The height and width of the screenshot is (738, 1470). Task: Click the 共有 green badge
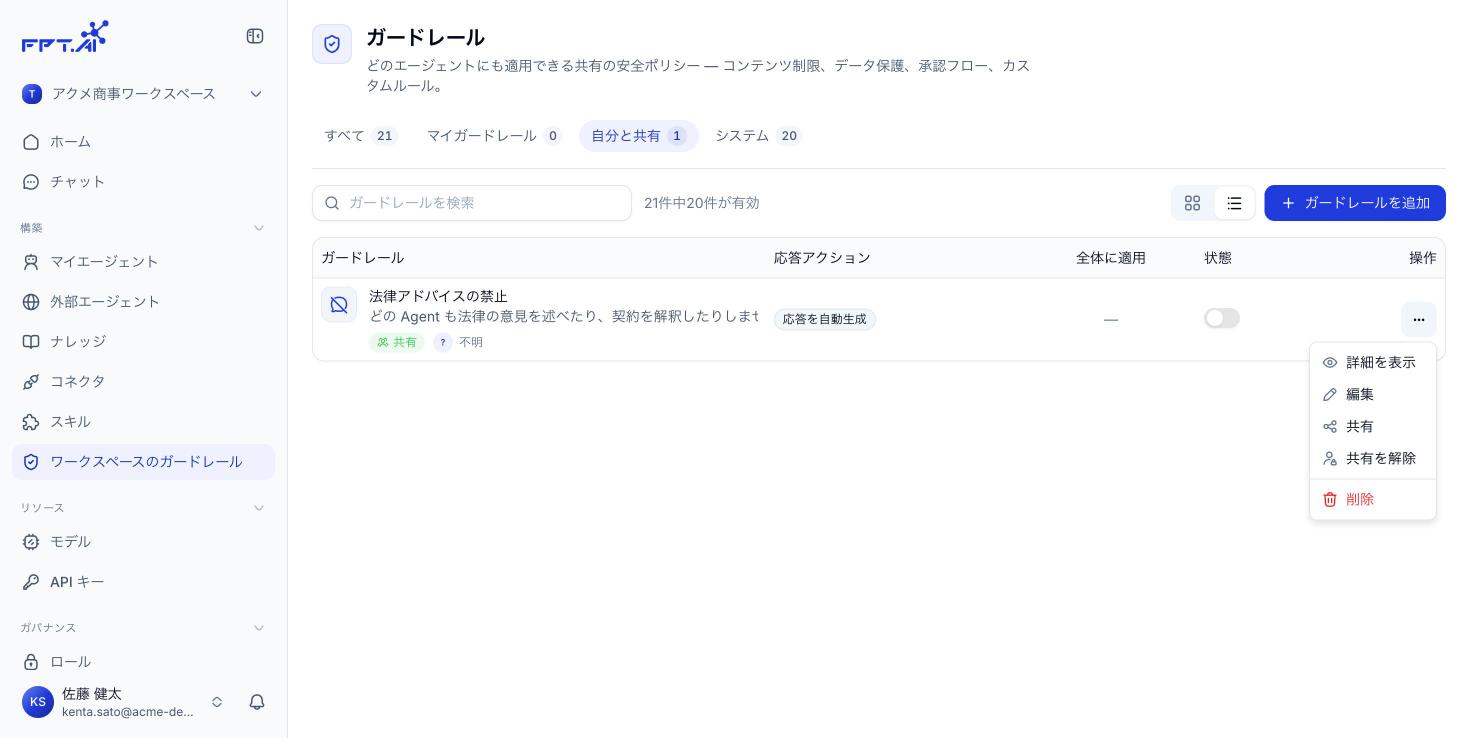click(397, 342)
